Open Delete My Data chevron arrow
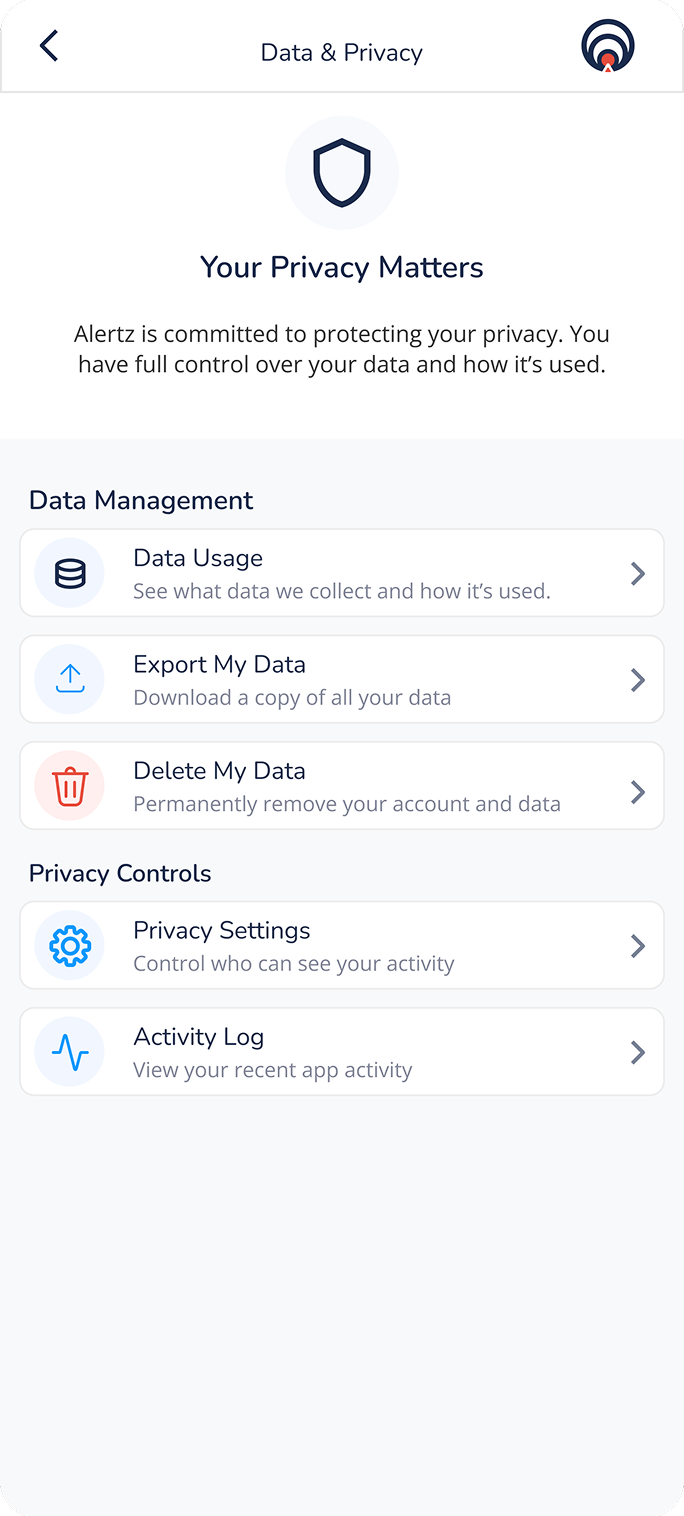684x1516 pixels. point(638,792)
